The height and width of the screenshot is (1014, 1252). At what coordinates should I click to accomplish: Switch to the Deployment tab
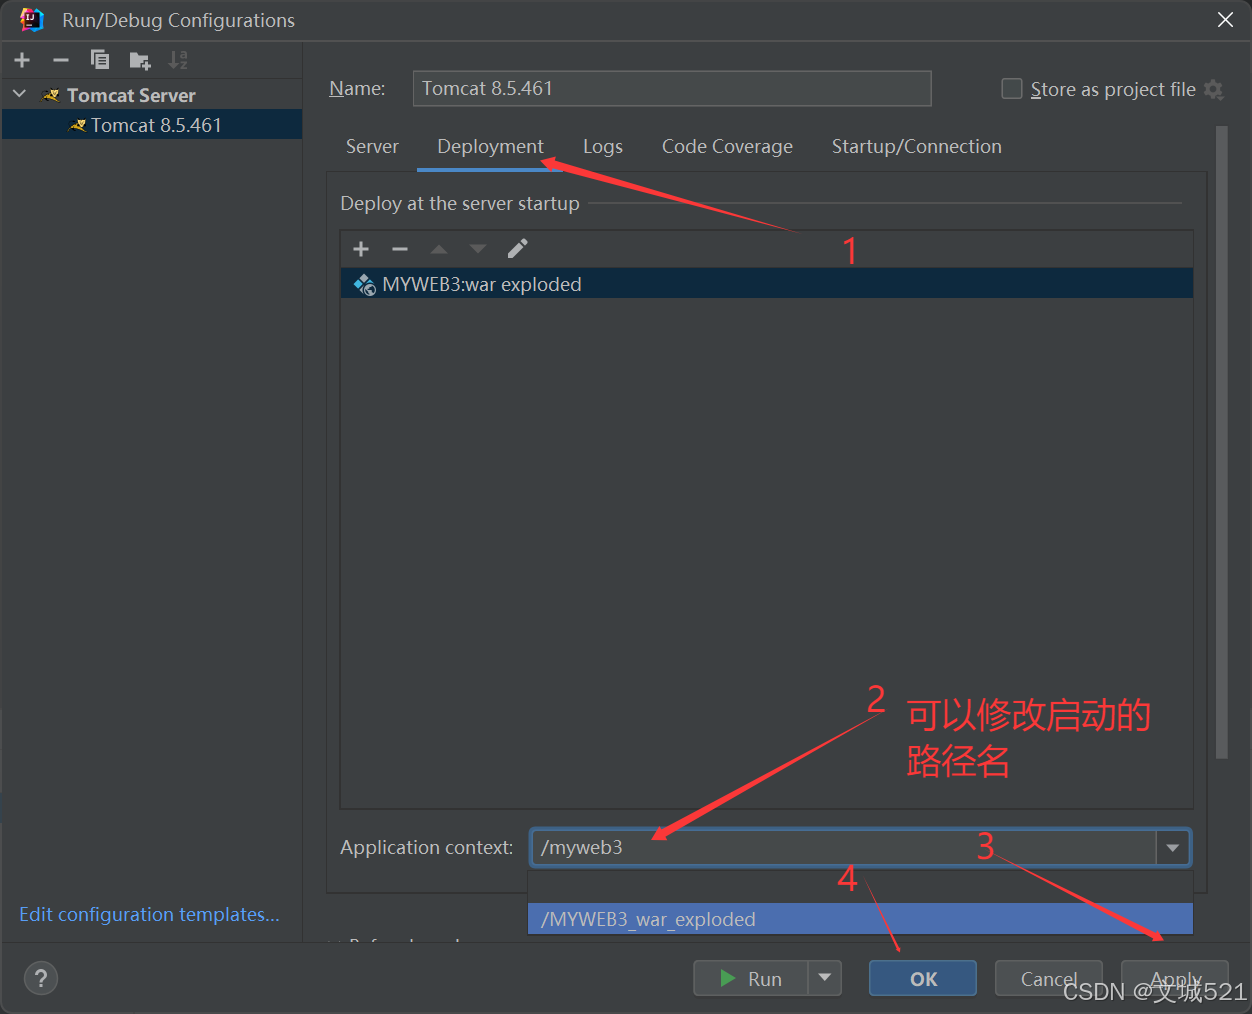490,146
